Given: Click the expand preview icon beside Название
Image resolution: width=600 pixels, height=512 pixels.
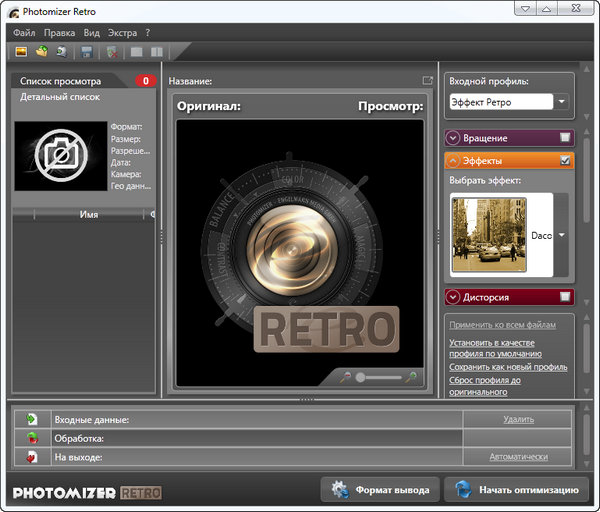Looking at the screenshot, I should (x=428, y=80).
